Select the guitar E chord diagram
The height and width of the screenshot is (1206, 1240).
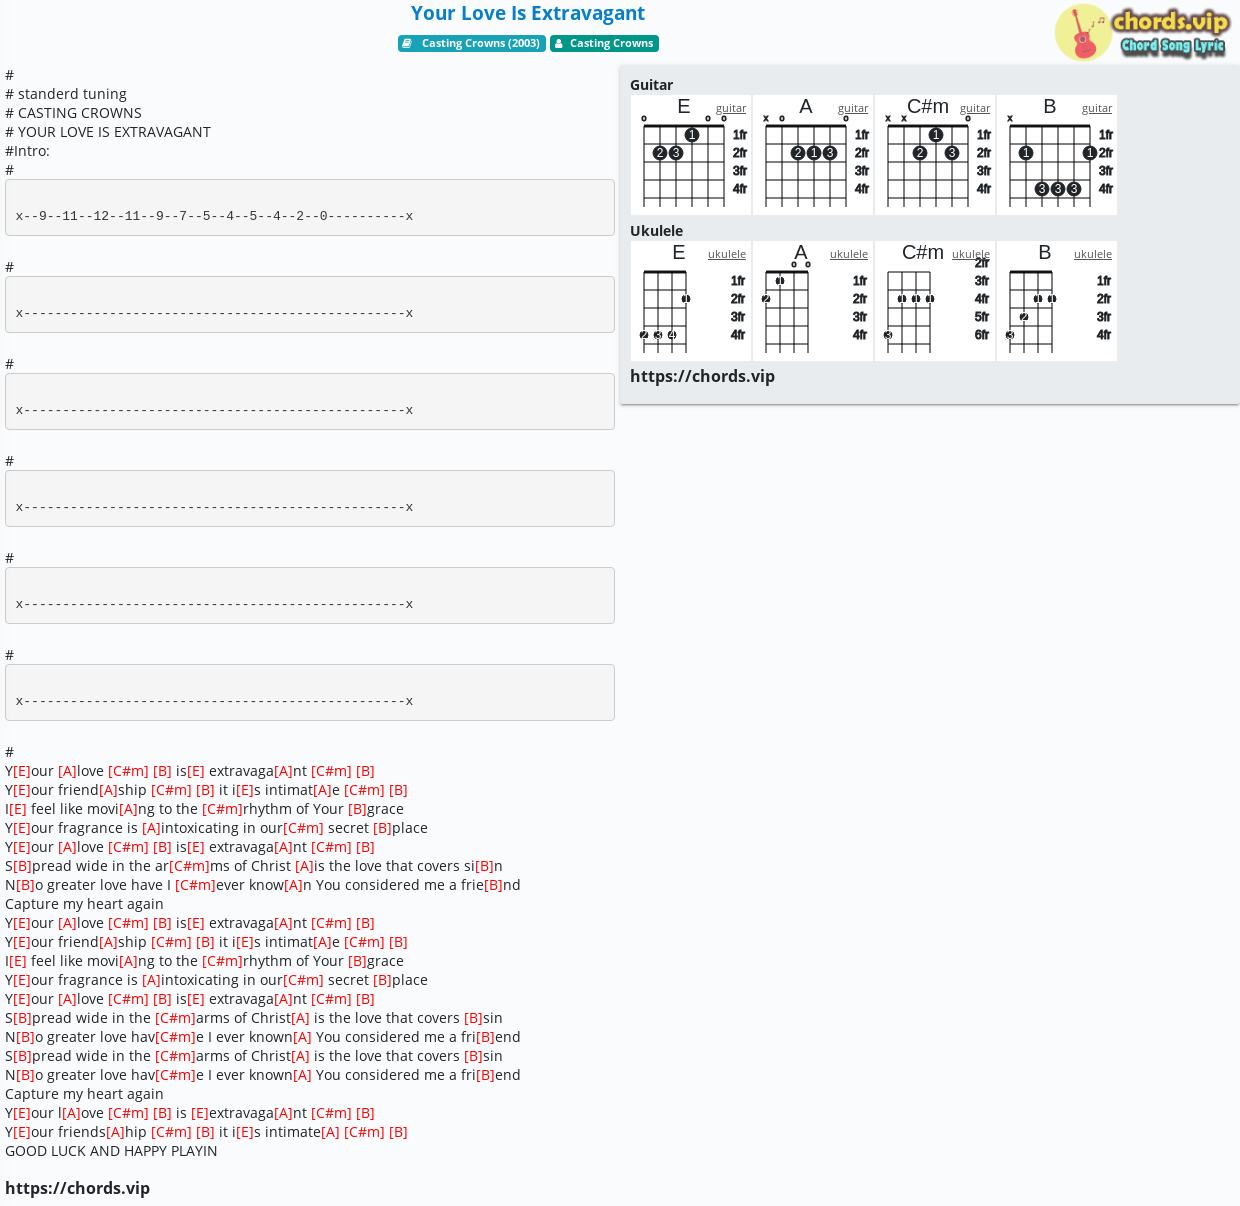coord(691,155)
